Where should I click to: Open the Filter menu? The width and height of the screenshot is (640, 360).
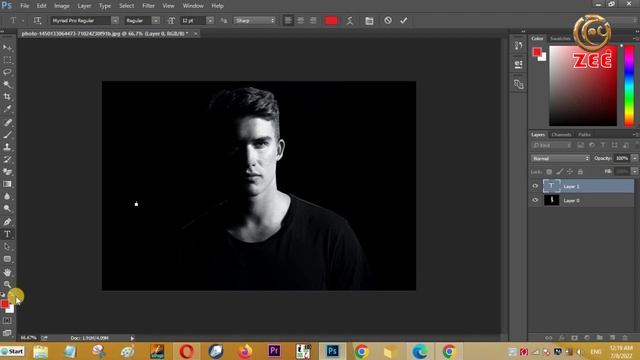coord(148,6)
